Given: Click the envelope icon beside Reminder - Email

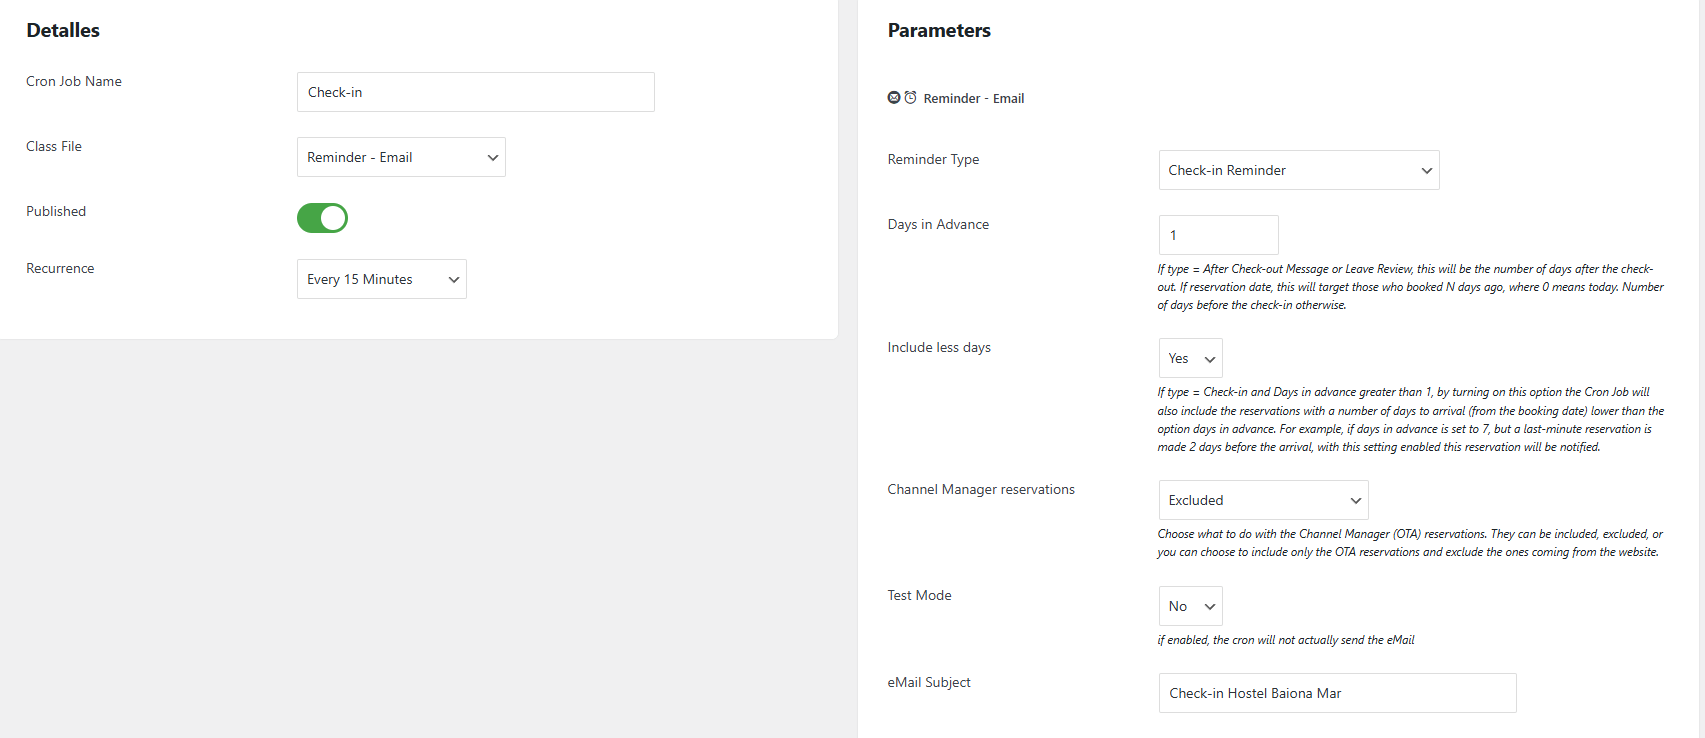Looking at the screenshot, I should coord(894,98).
